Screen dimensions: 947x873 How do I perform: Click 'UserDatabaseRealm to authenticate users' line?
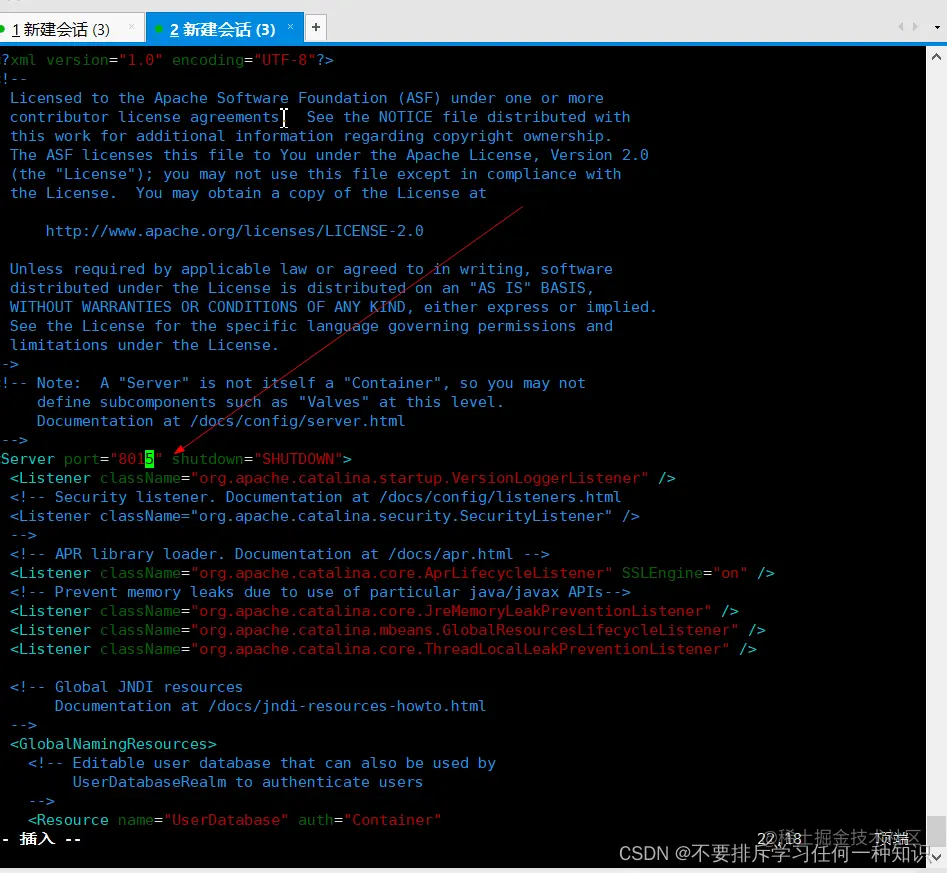[x=248, y=782]
